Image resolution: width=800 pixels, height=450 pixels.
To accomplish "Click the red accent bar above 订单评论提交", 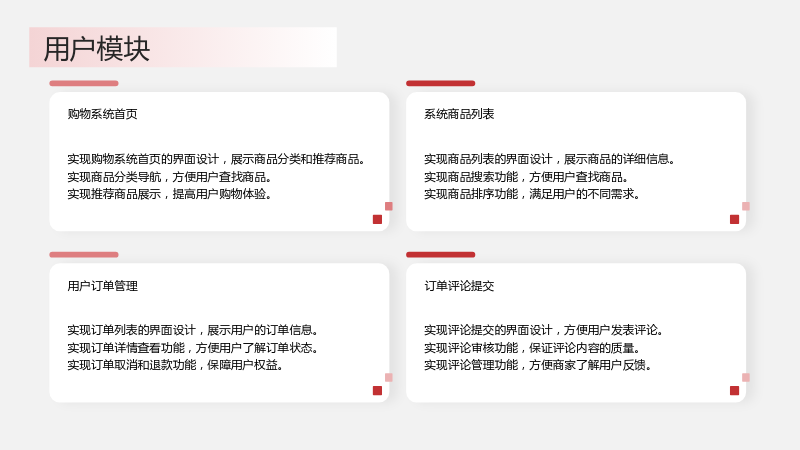I will coord(440,255).
